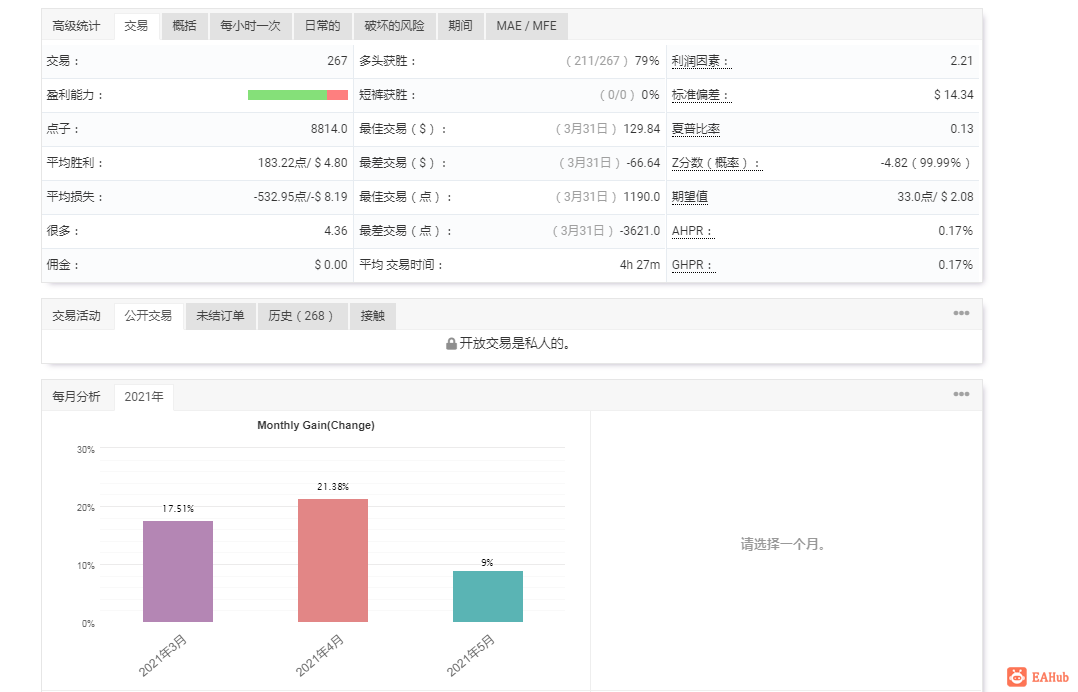Click the 2021年5月 axis label

470,656
